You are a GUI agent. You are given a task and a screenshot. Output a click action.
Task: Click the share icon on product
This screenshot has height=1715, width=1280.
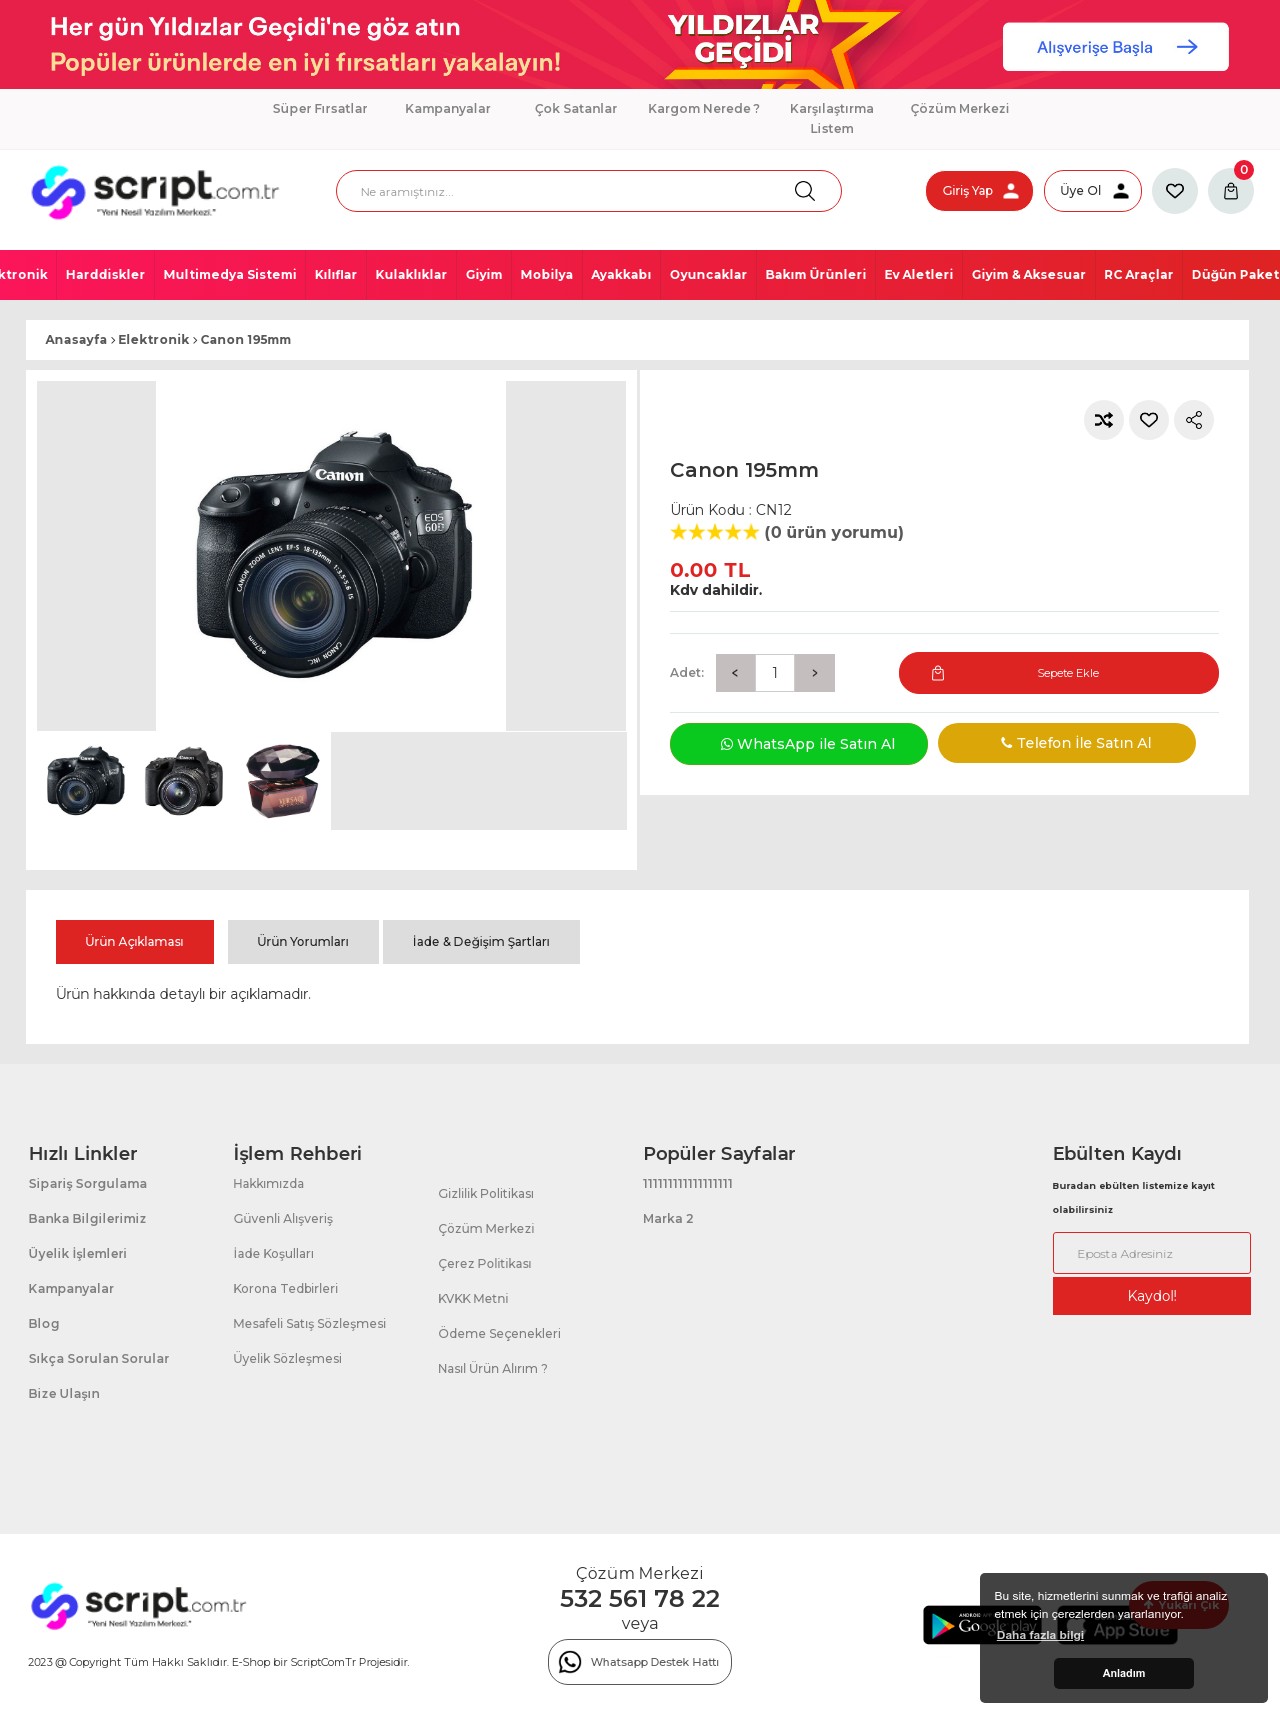[1194, 420]
